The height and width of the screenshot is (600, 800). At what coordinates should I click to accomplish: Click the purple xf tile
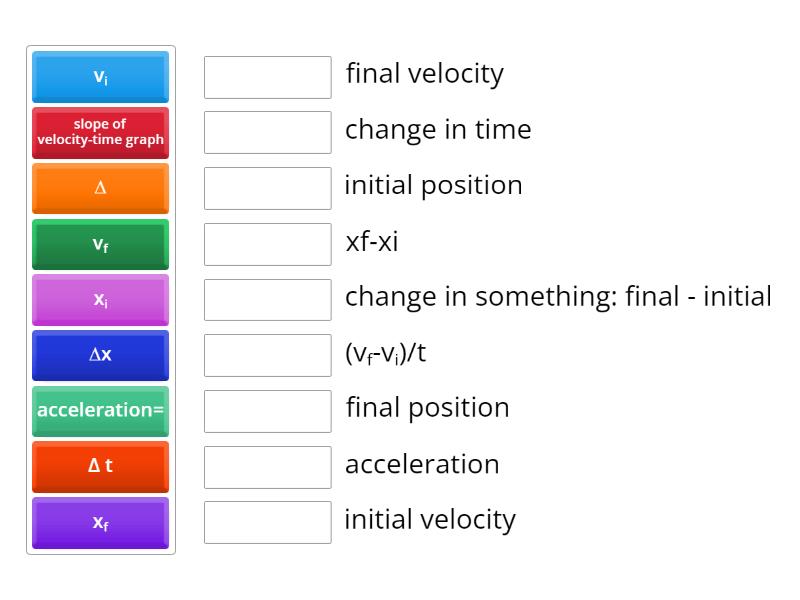100,523
